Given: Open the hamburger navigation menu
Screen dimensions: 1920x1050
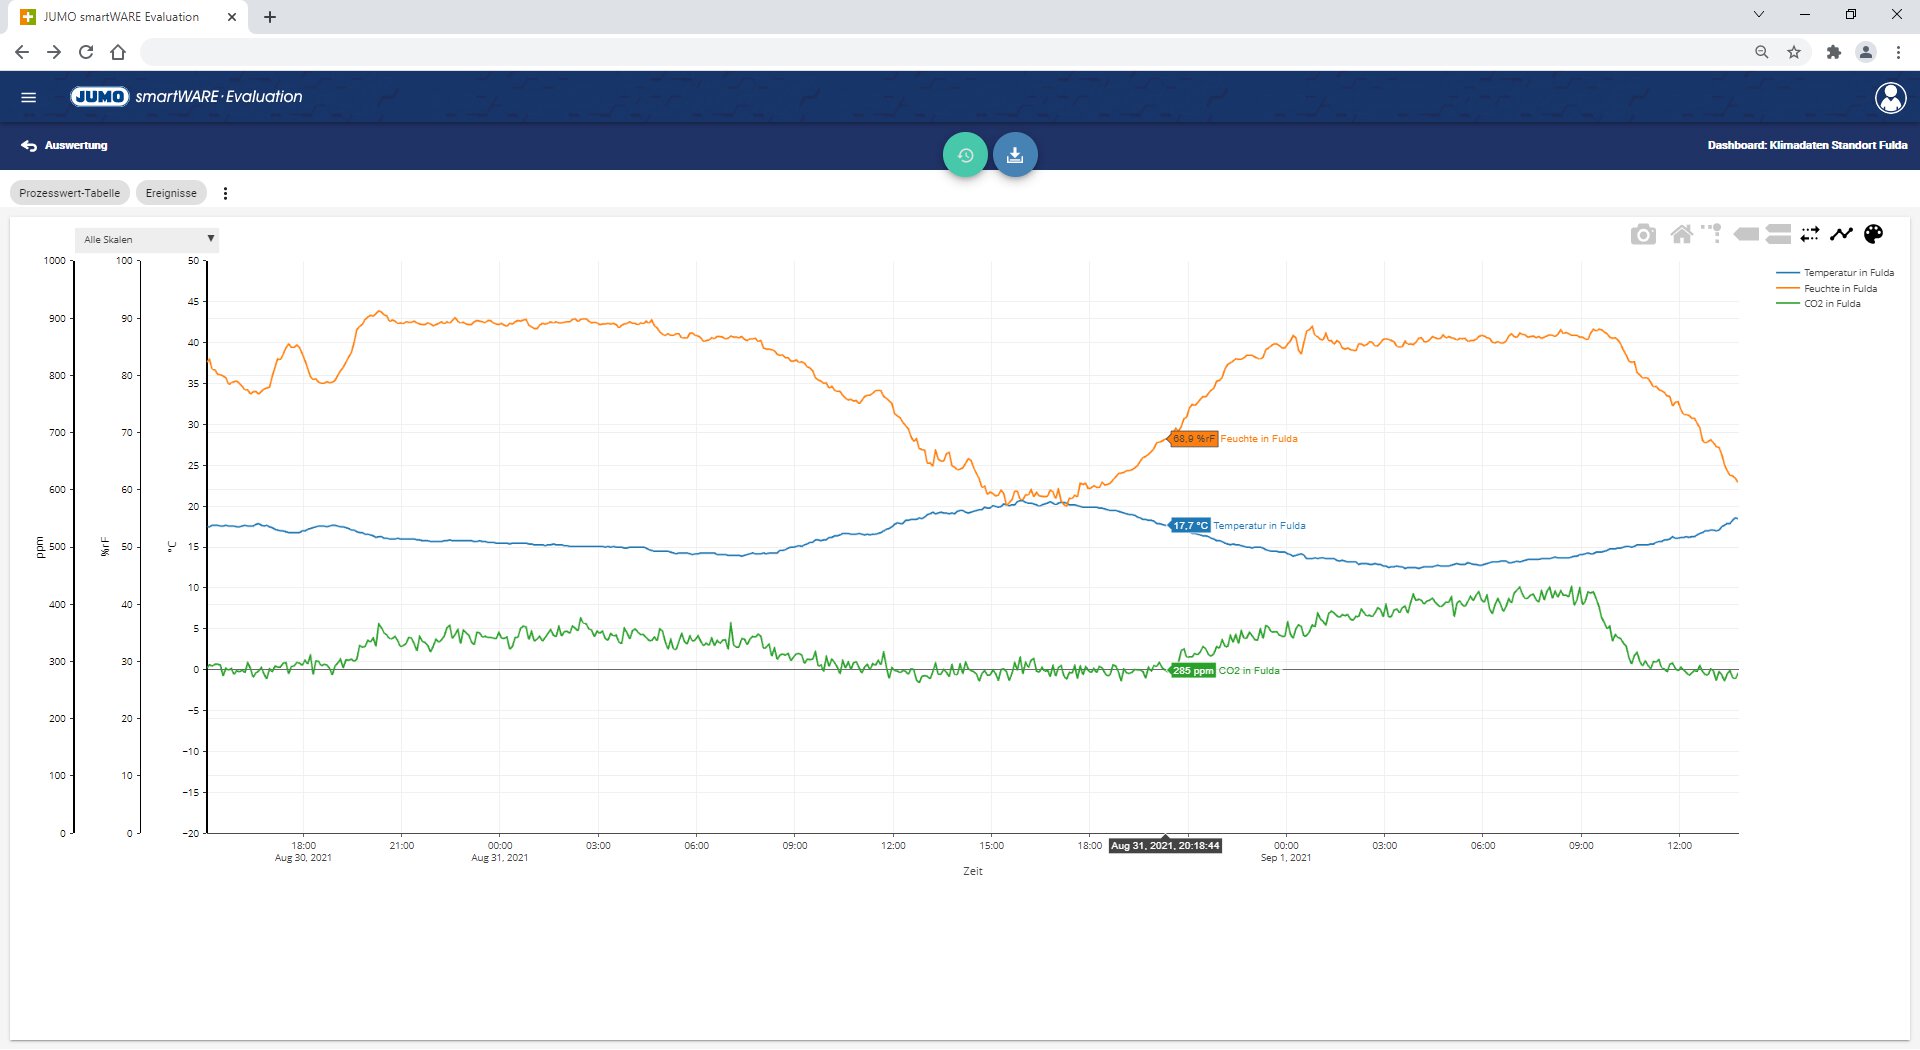Looking at the screenshot, I should tap(28, 97).
